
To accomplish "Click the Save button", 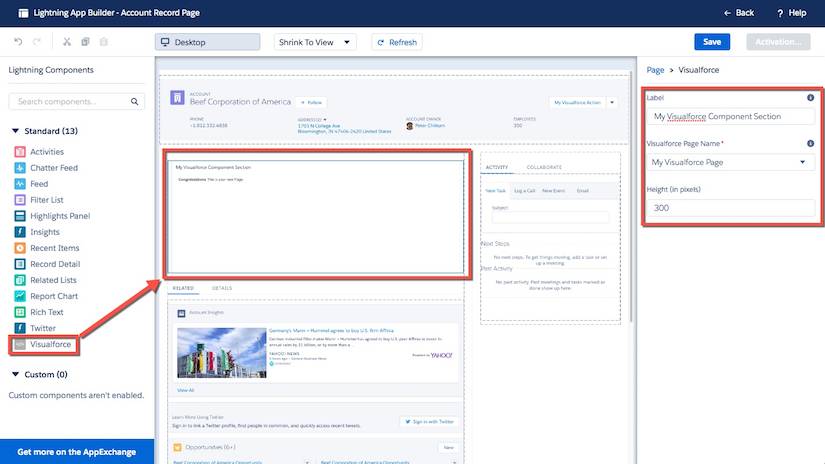I will click(712, 42).
